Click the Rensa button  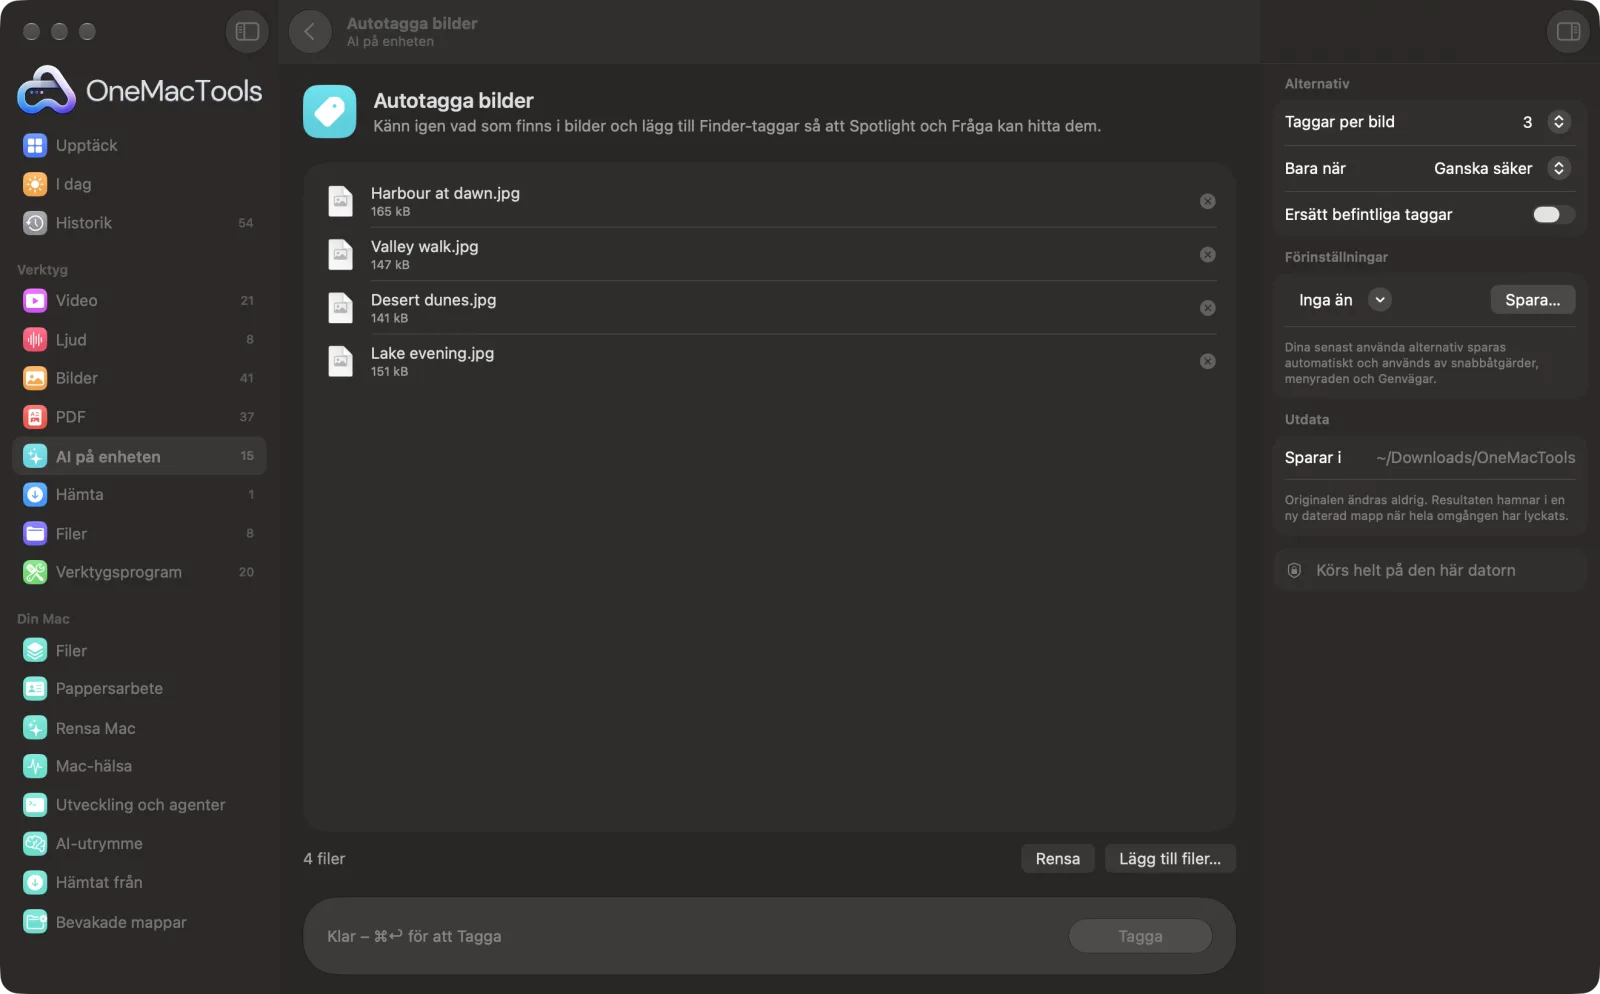[x=1057, y=858]
